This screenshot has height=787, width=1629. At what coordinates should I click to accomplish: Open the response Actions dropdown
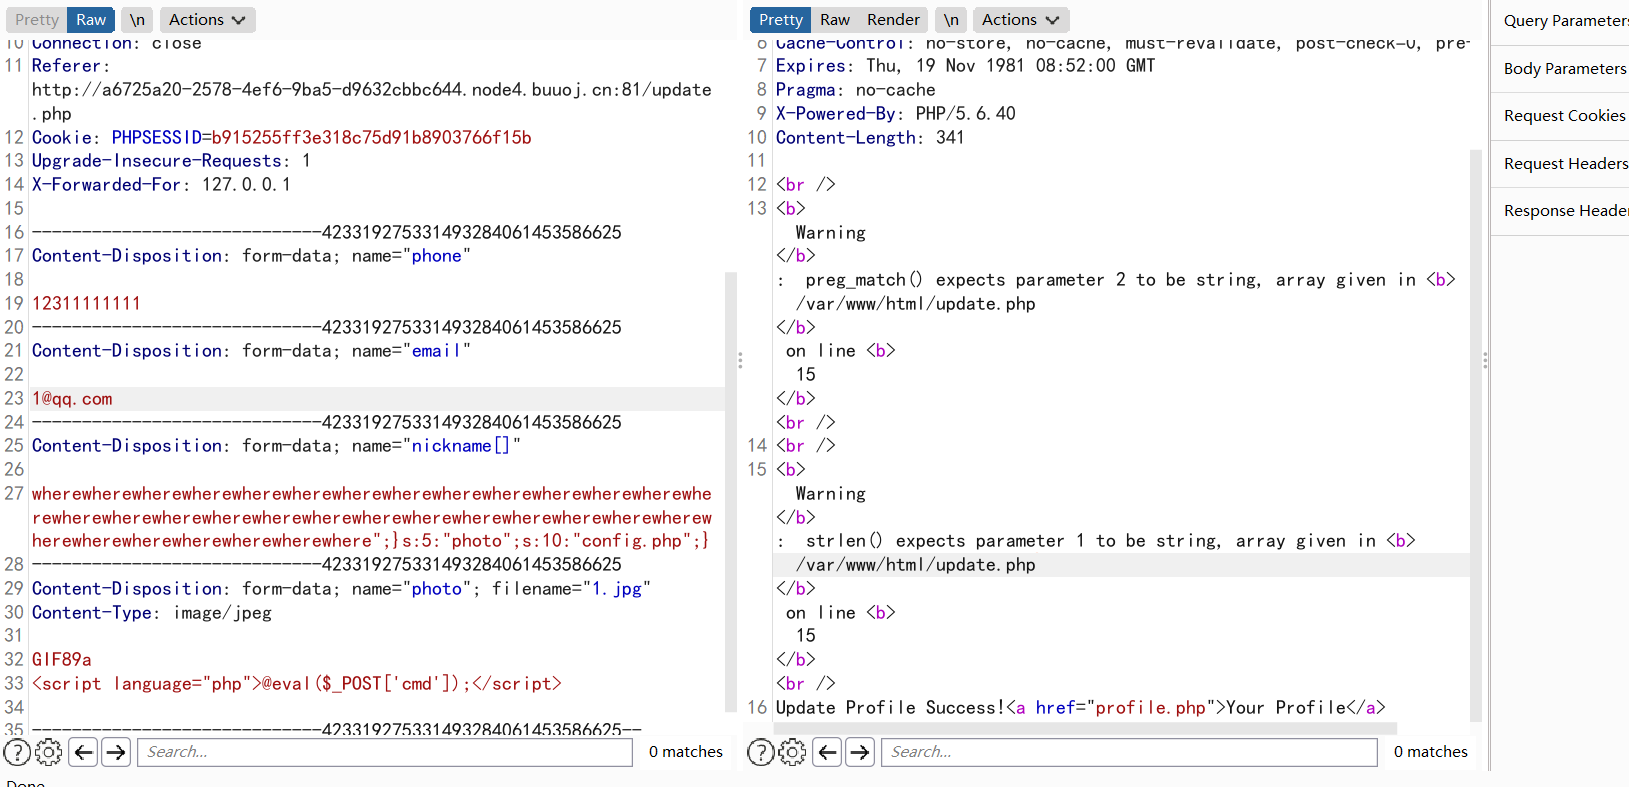point(1020,20)
